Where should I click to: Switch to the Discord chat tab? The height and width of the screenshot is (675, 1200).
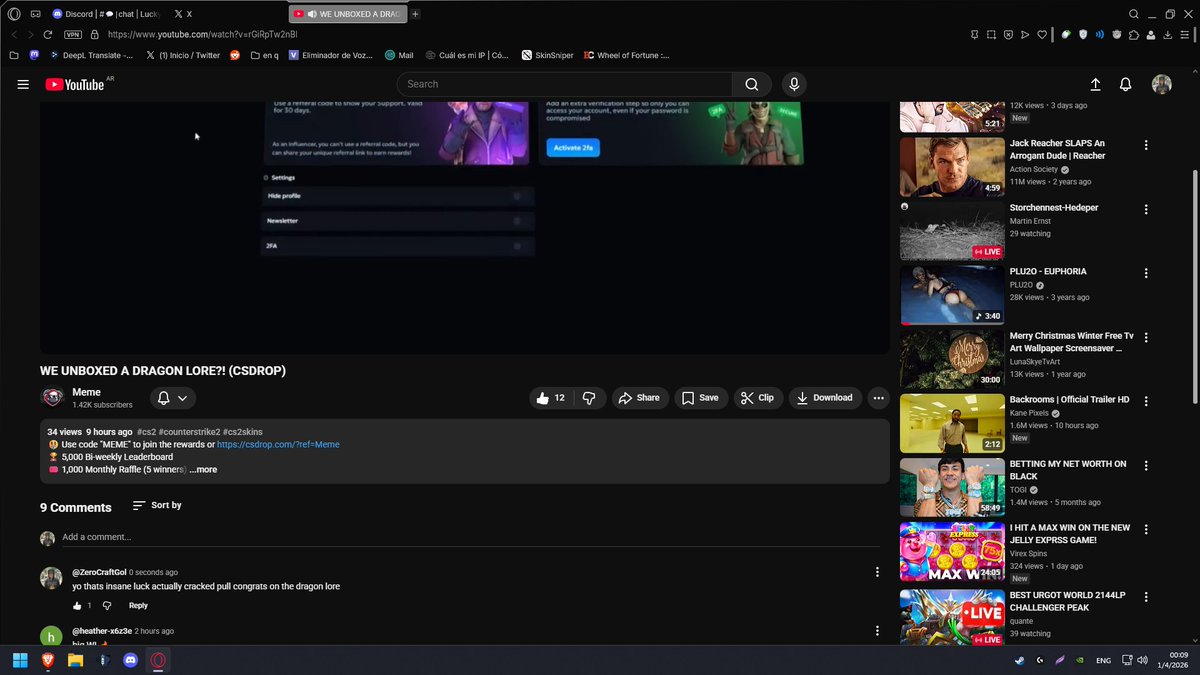tap(105, 14)
